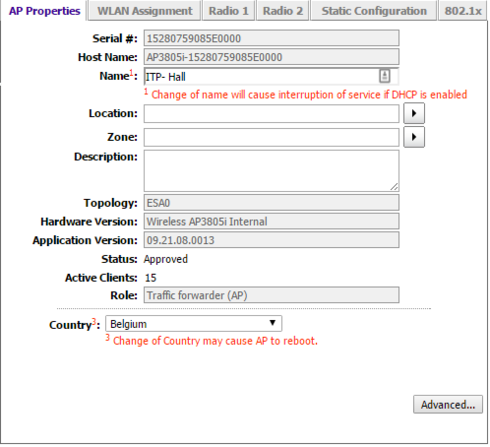Click the Topology field showing ESA0

pyautogui.click(x=271, y=203)
